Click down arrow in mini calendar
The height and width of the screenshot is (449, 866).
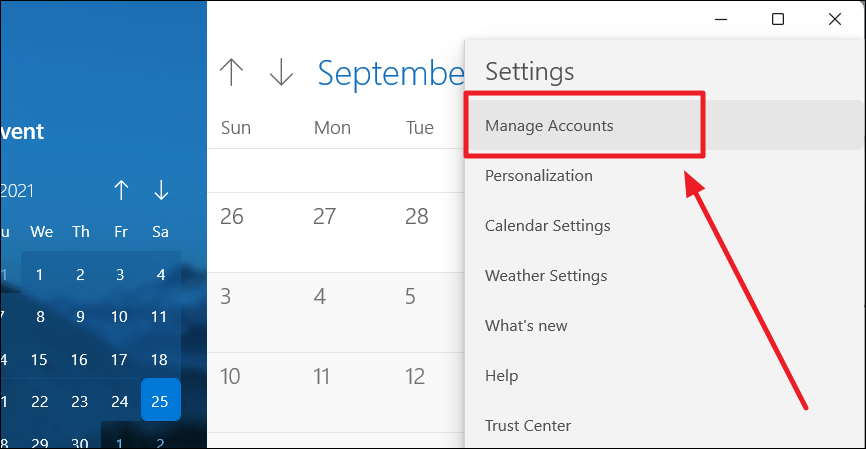[161, 190]
